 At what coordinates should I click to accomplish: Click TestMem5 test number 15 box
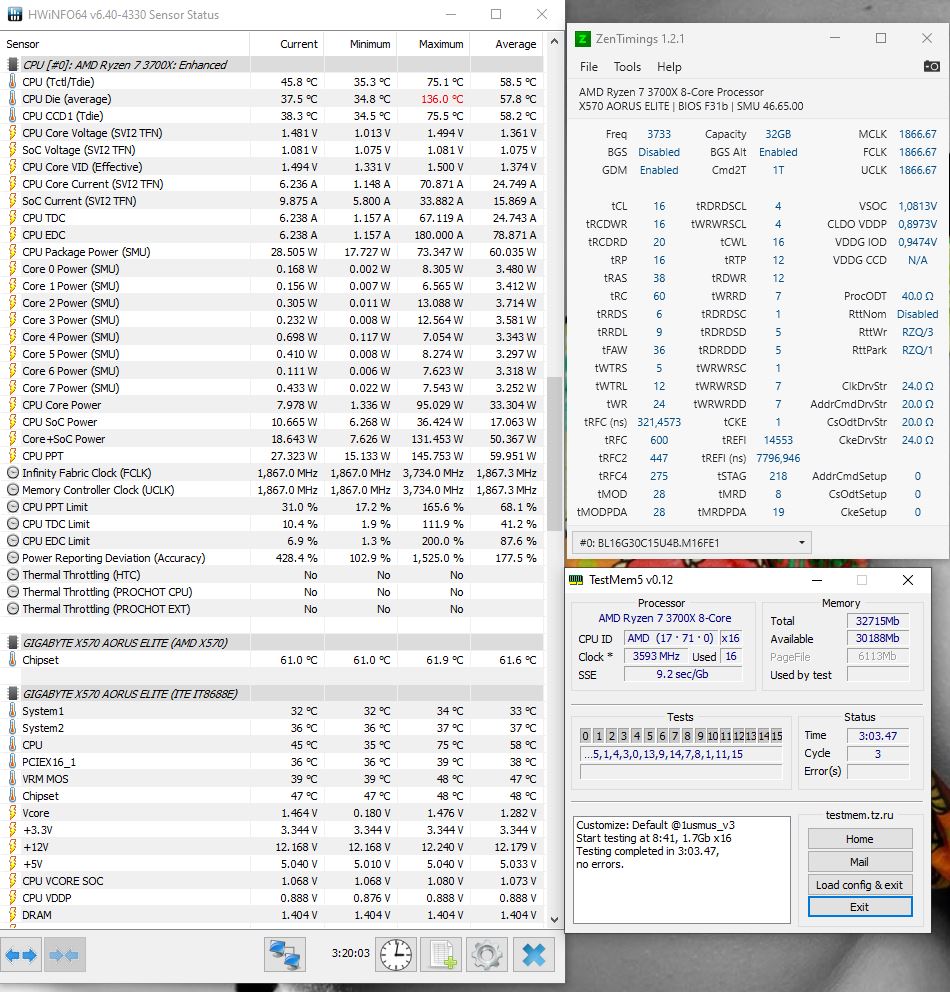(776, 736)
